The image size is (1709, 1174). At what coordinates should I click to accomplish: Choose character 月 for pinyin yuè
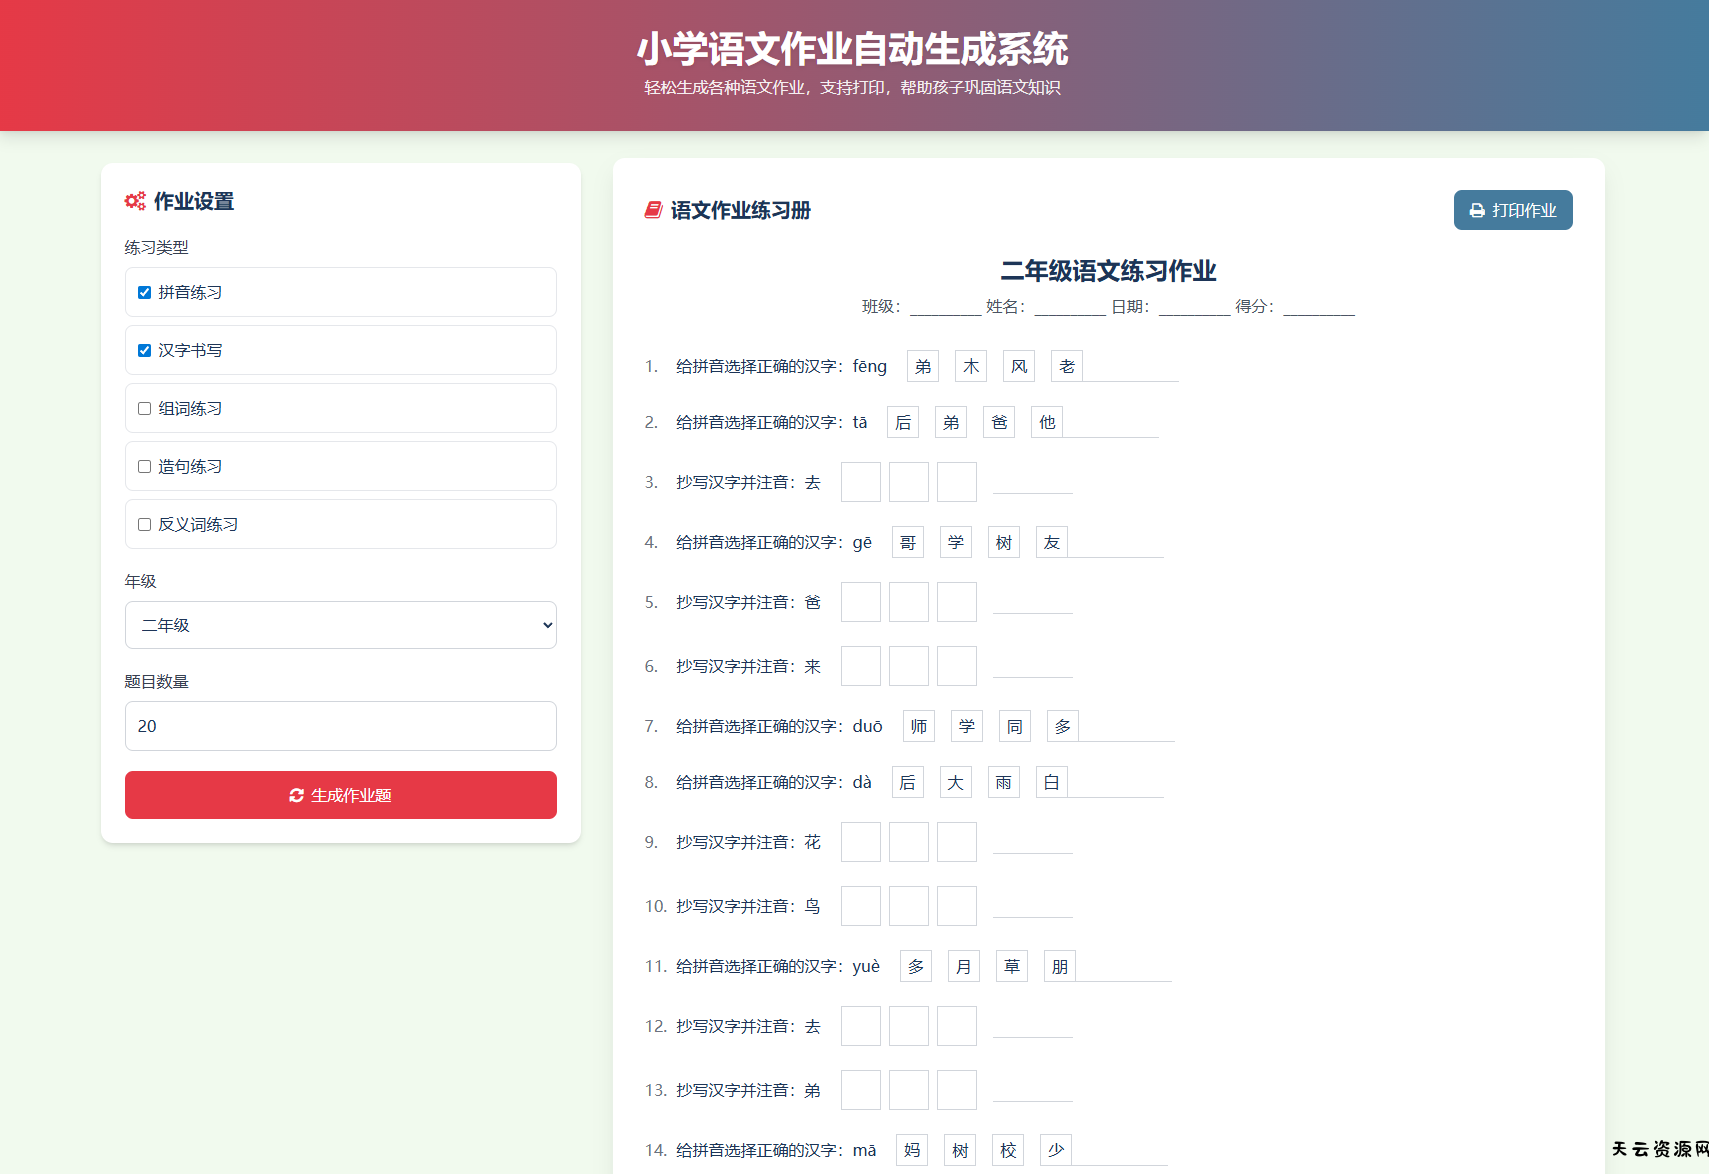[x=964, y=967]
